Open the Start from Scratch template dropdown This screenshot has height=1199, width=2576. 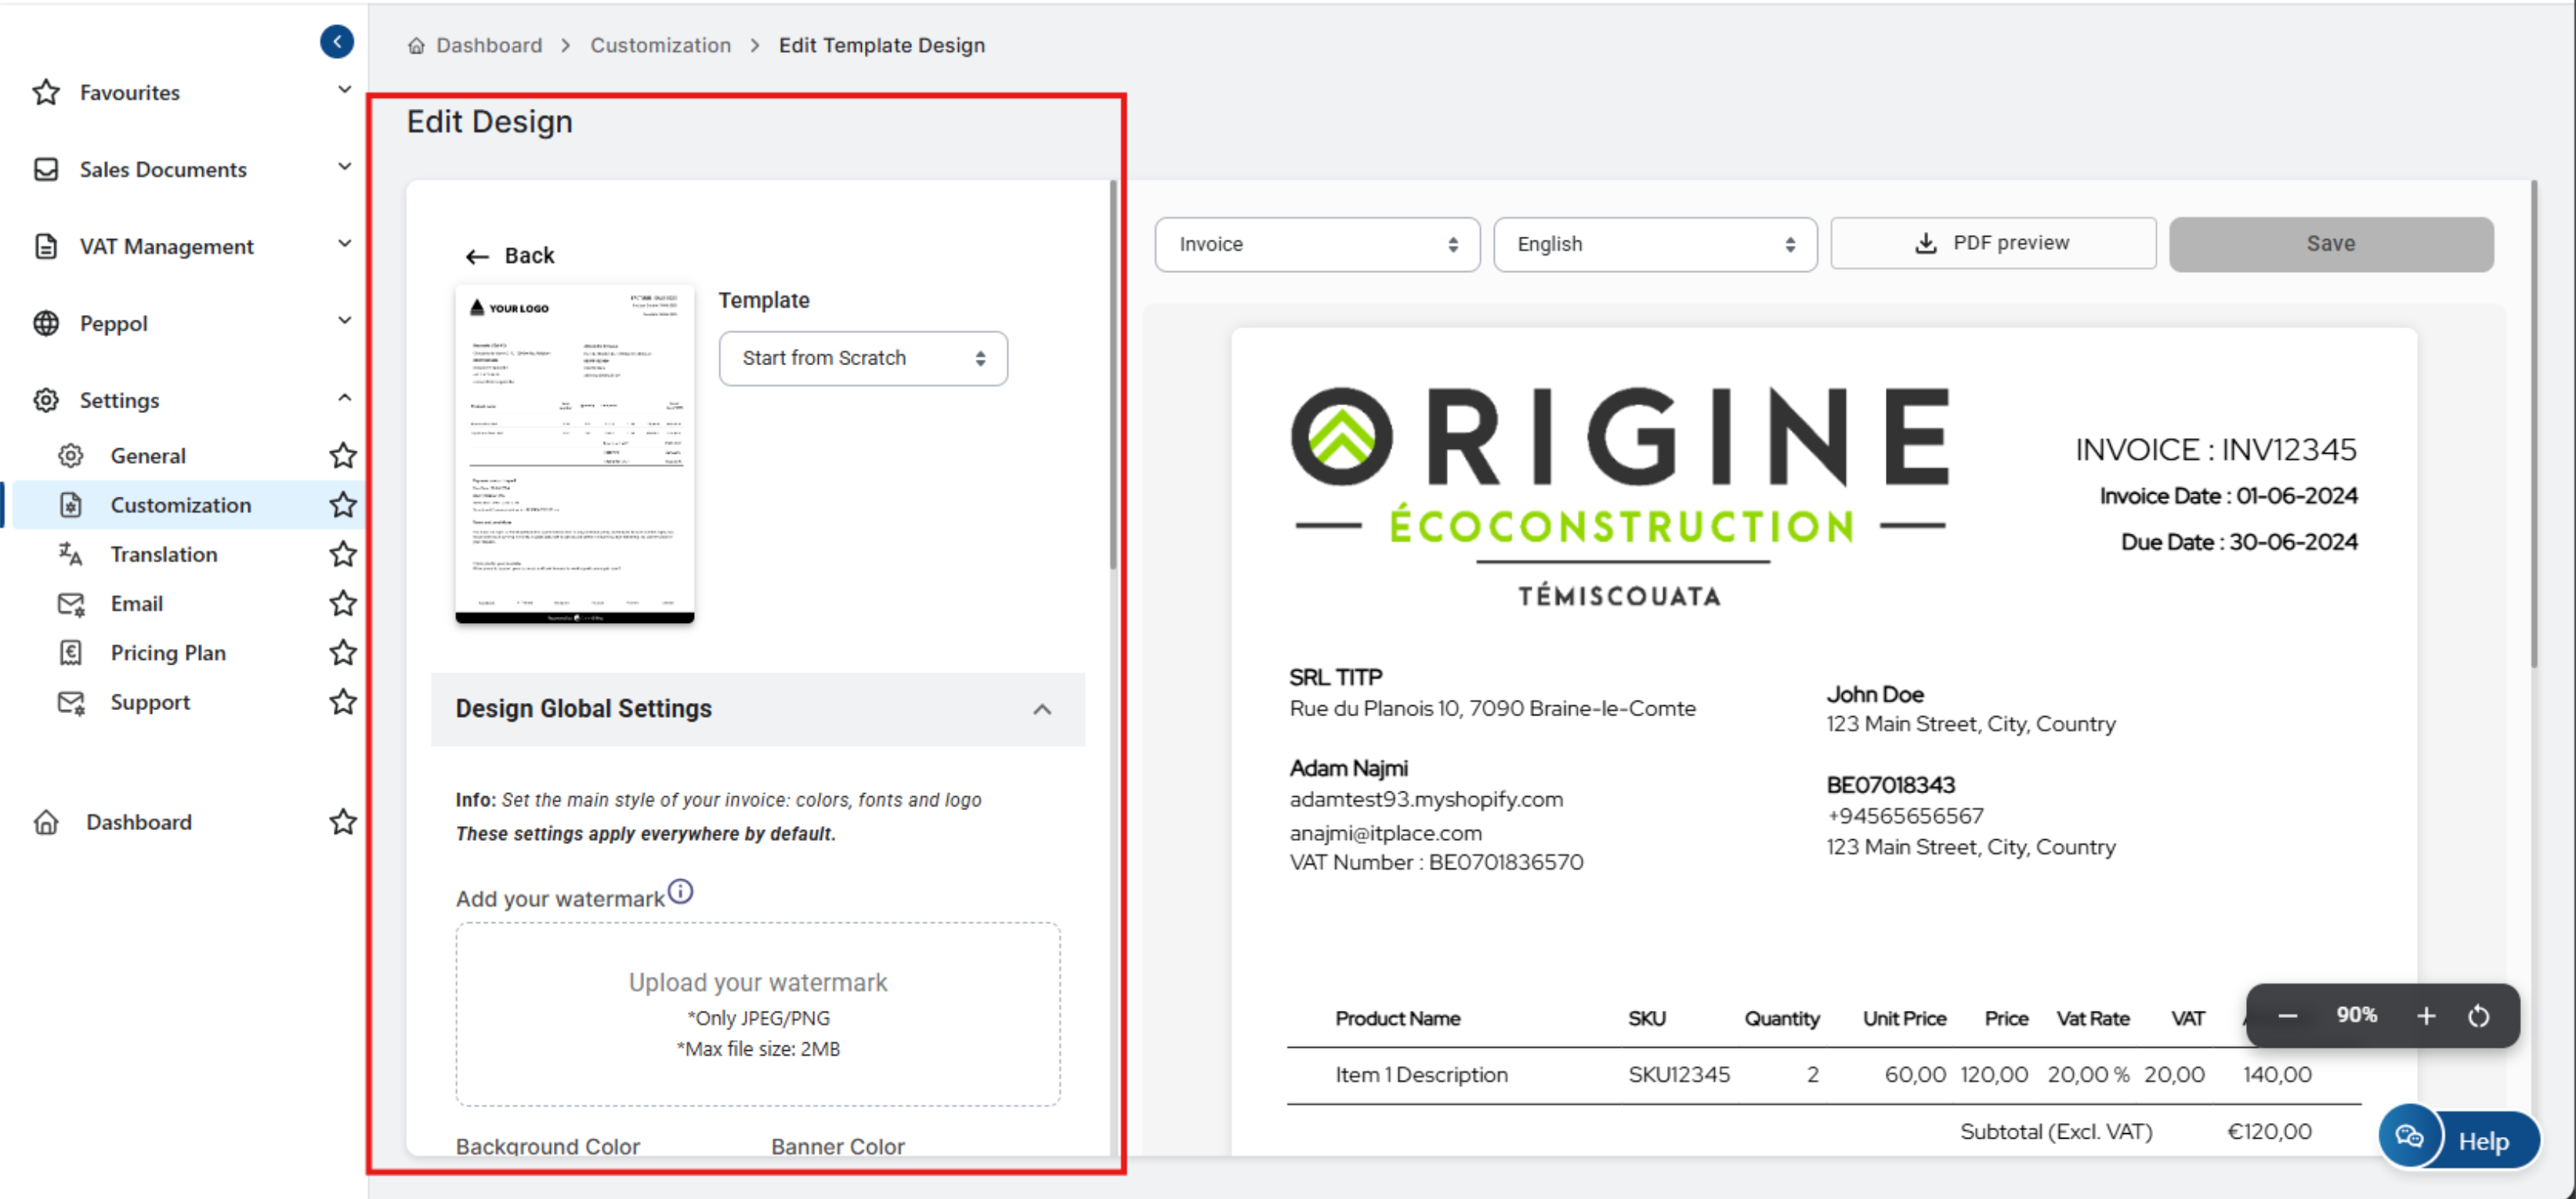(862, 358)
